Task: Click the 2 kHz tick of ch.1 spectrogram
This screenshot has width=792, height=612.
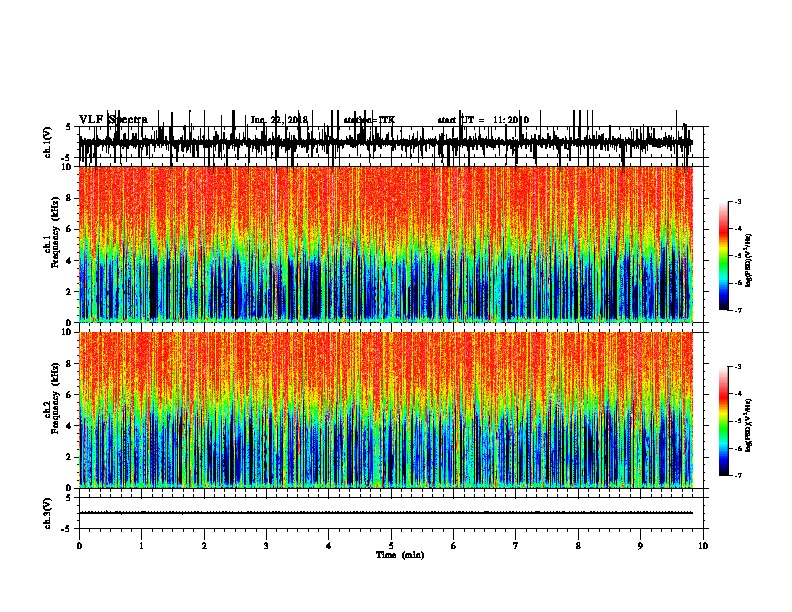Action: point(70,291)
